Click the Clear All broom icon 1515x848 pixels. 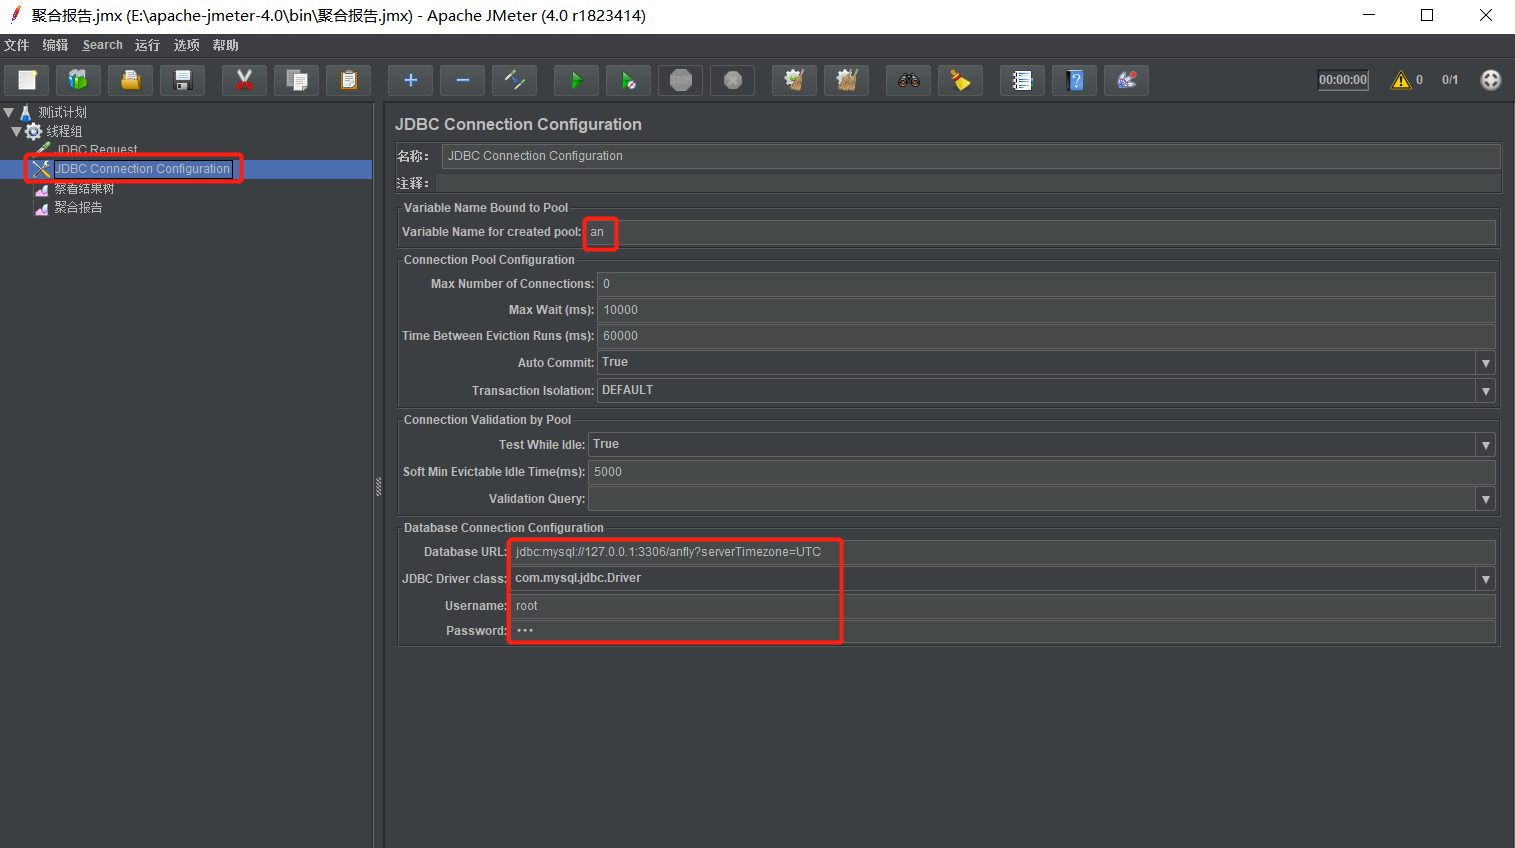coord(846,80)
